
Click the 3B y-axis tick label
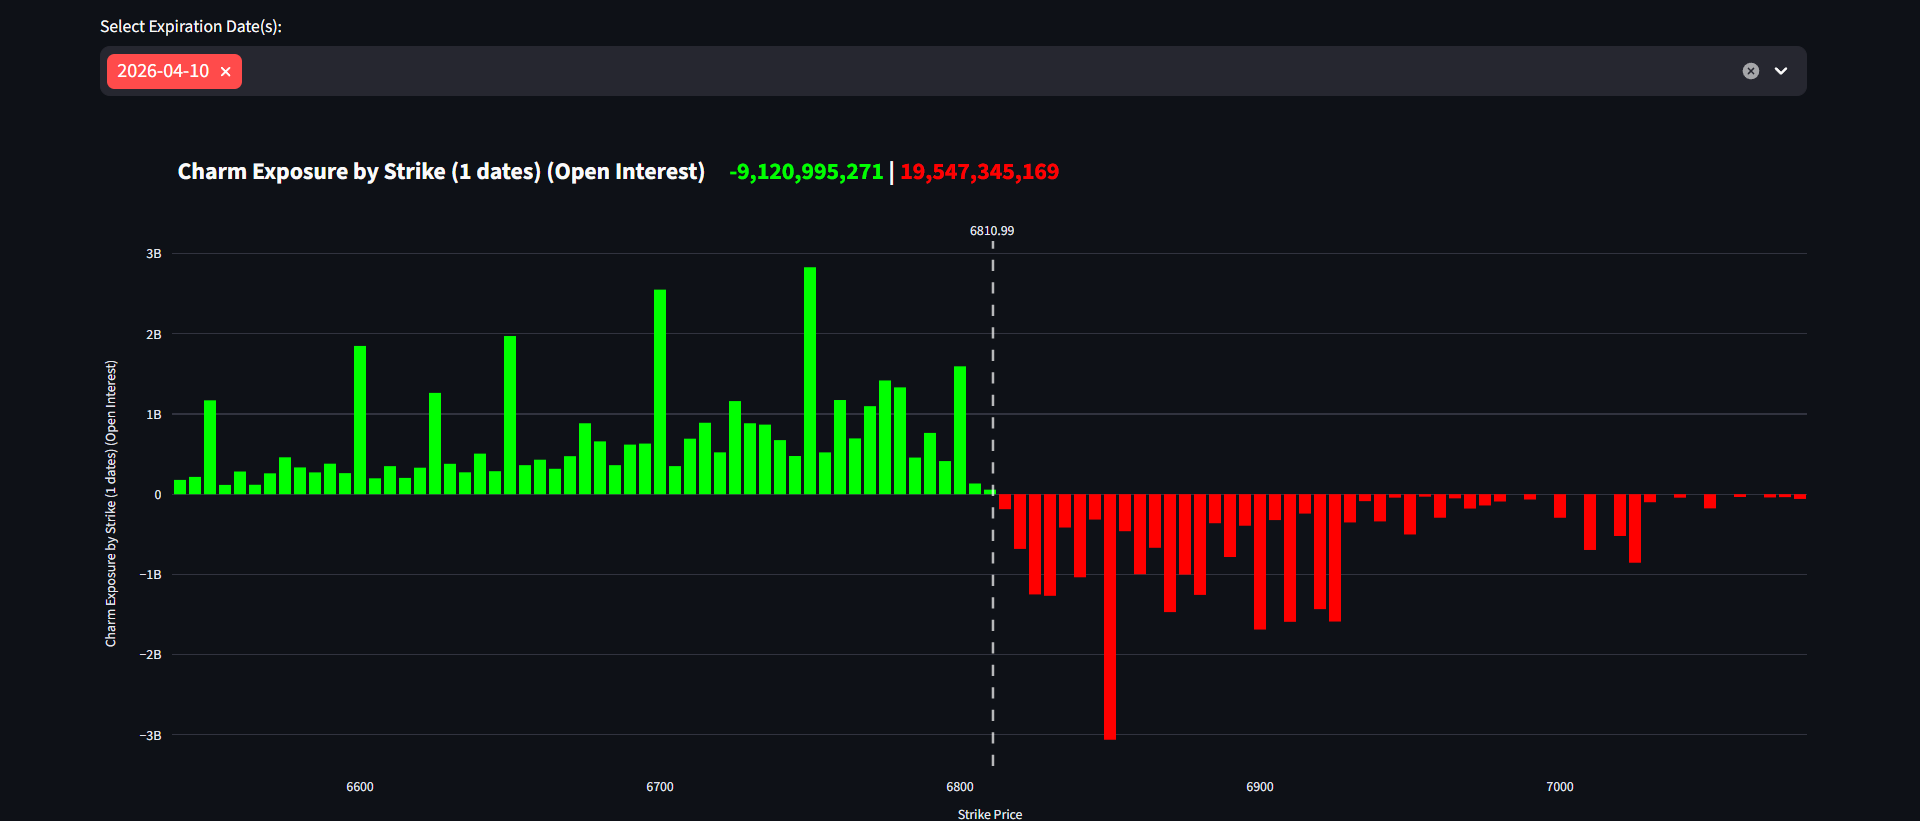pos(153,254)
